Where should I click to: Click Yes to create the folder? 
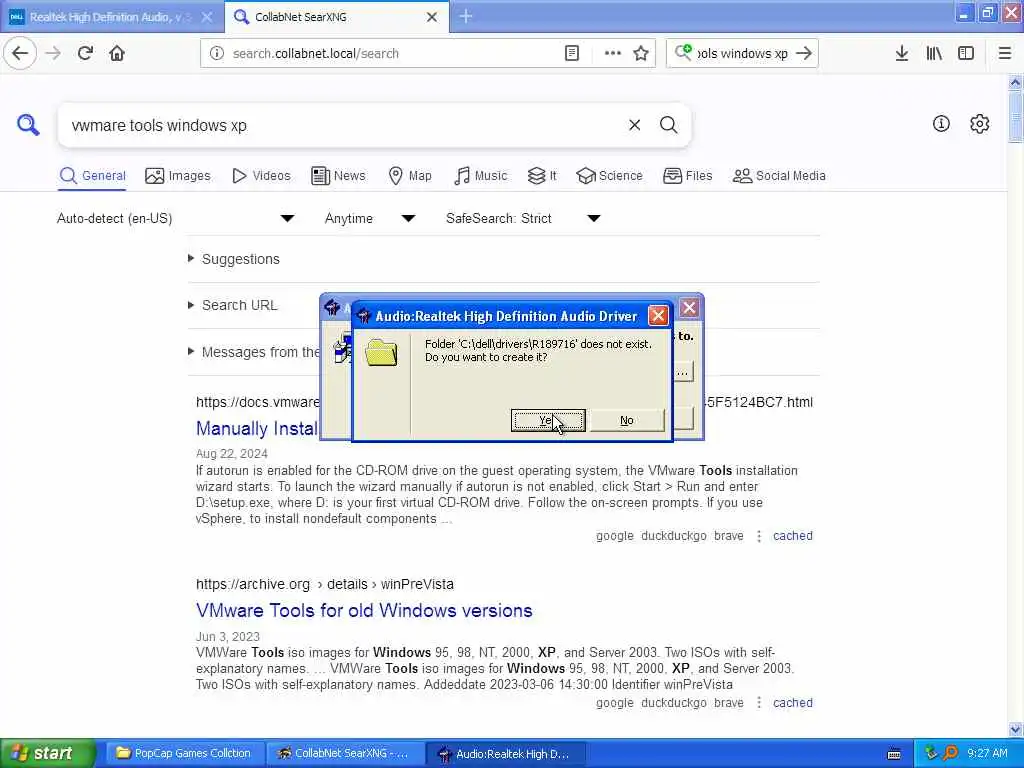[x=548, y=421]
